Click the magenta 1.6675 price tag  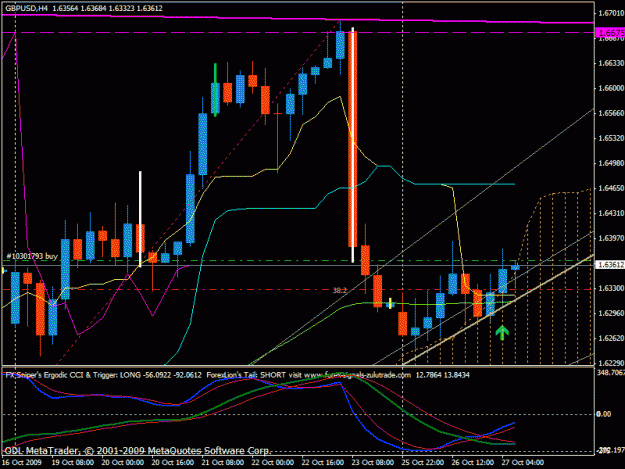coord(610,33)
